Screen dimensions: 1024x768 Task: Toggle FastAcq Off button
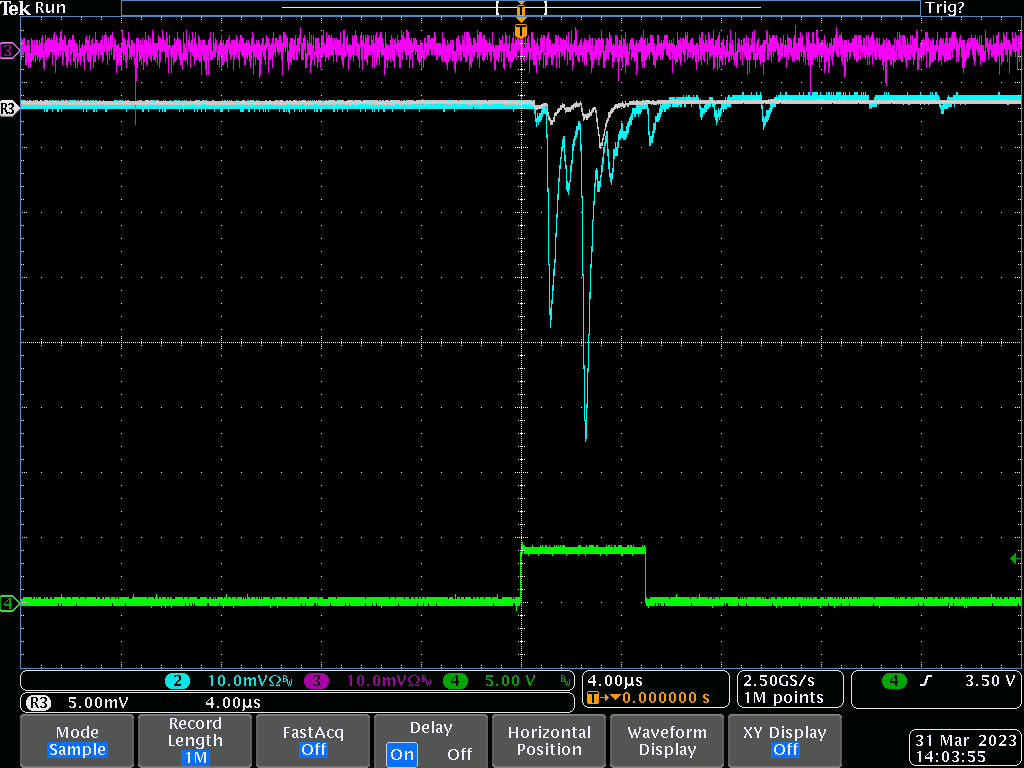(x=313, y=741)
